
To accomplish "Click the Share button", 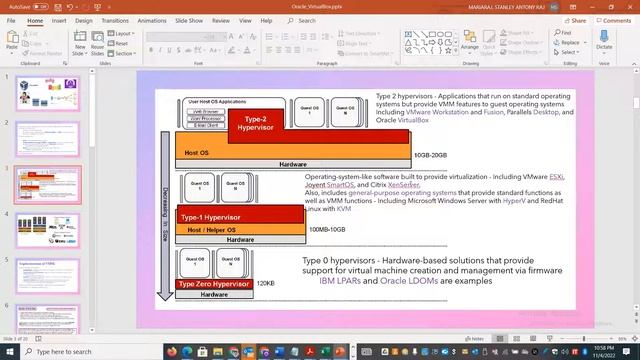I will pyautogui.click(x=575, y=20).
